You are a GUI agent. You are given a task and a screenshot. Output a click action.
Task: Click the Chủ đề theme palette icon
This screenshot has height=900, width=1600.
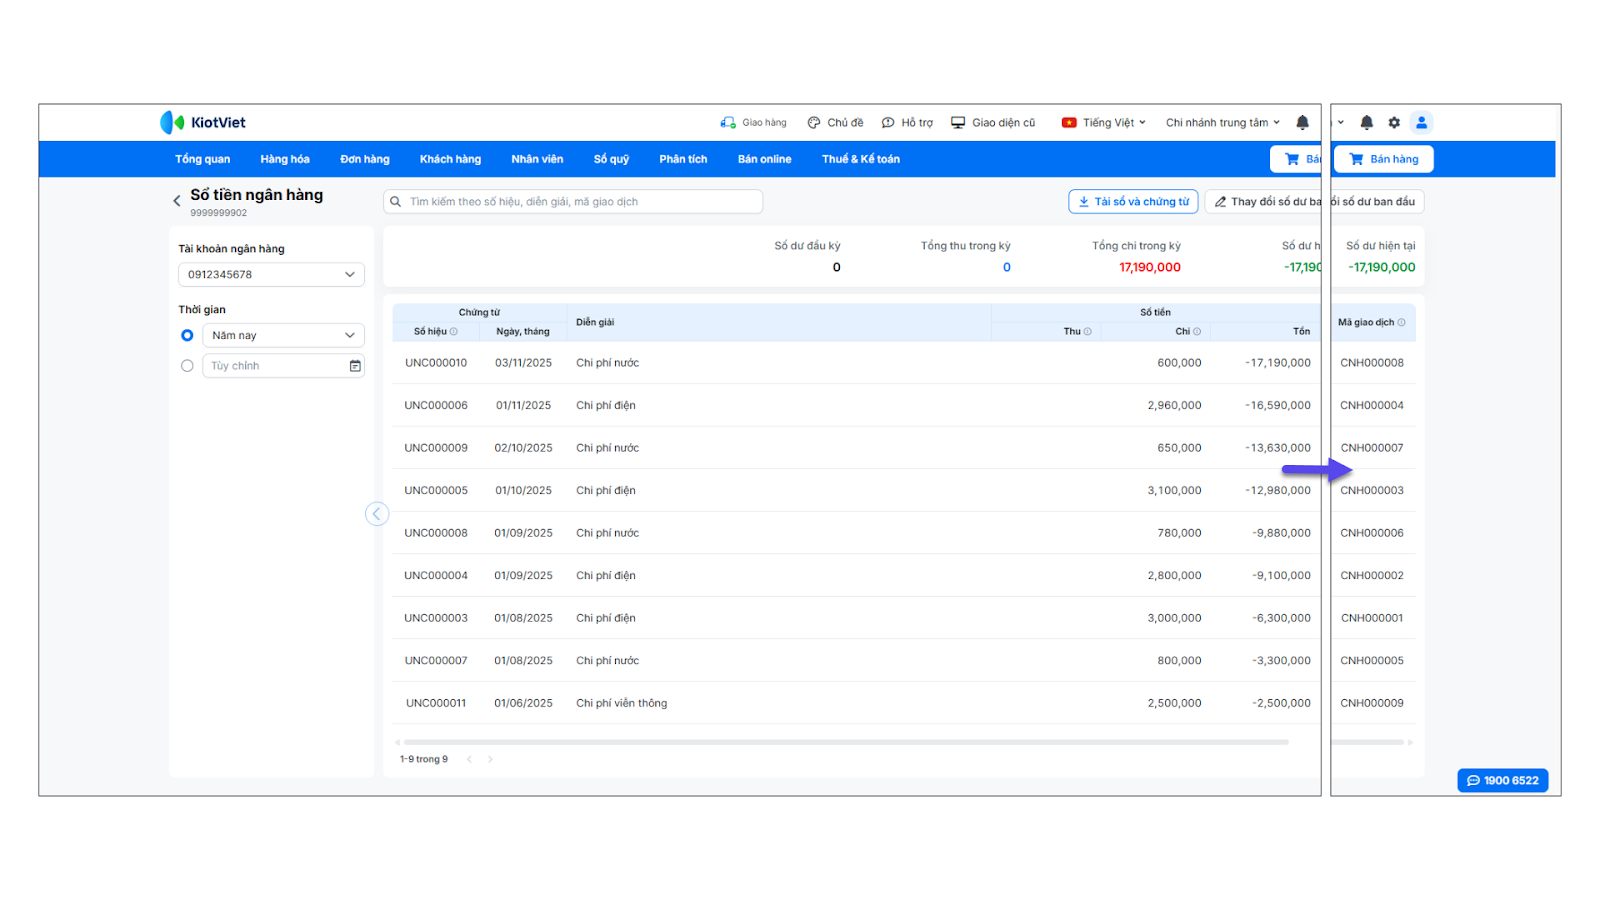pos(814,123)
